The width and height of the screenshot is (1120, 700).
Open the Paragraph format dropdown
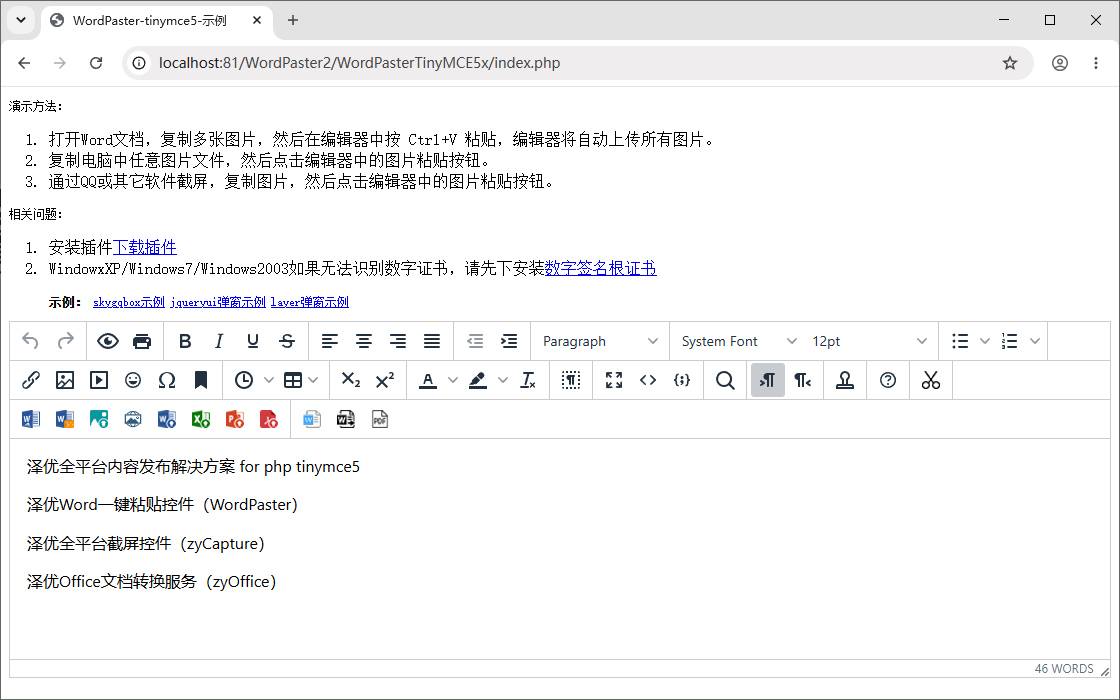click(x=600, y=341)
